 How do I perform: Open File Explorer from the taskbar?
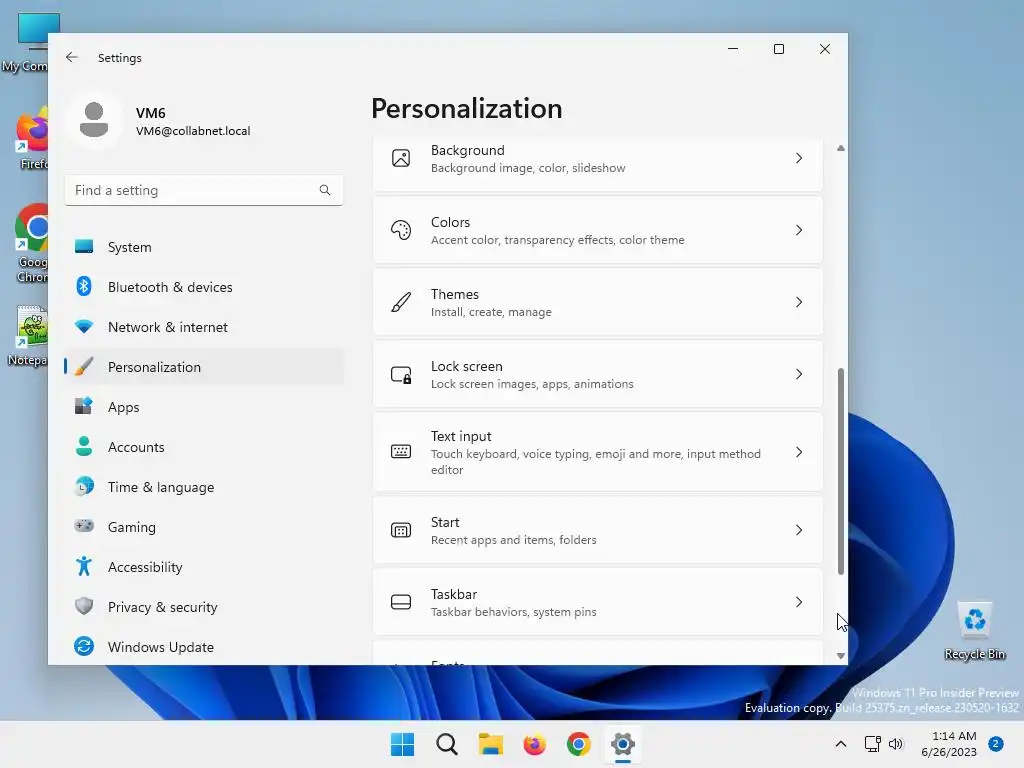[490, 744]
